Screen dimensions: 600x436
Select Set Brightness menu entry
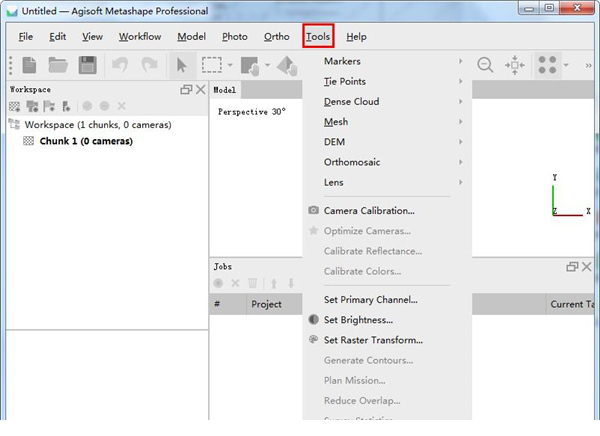click(x=358, y=320)
